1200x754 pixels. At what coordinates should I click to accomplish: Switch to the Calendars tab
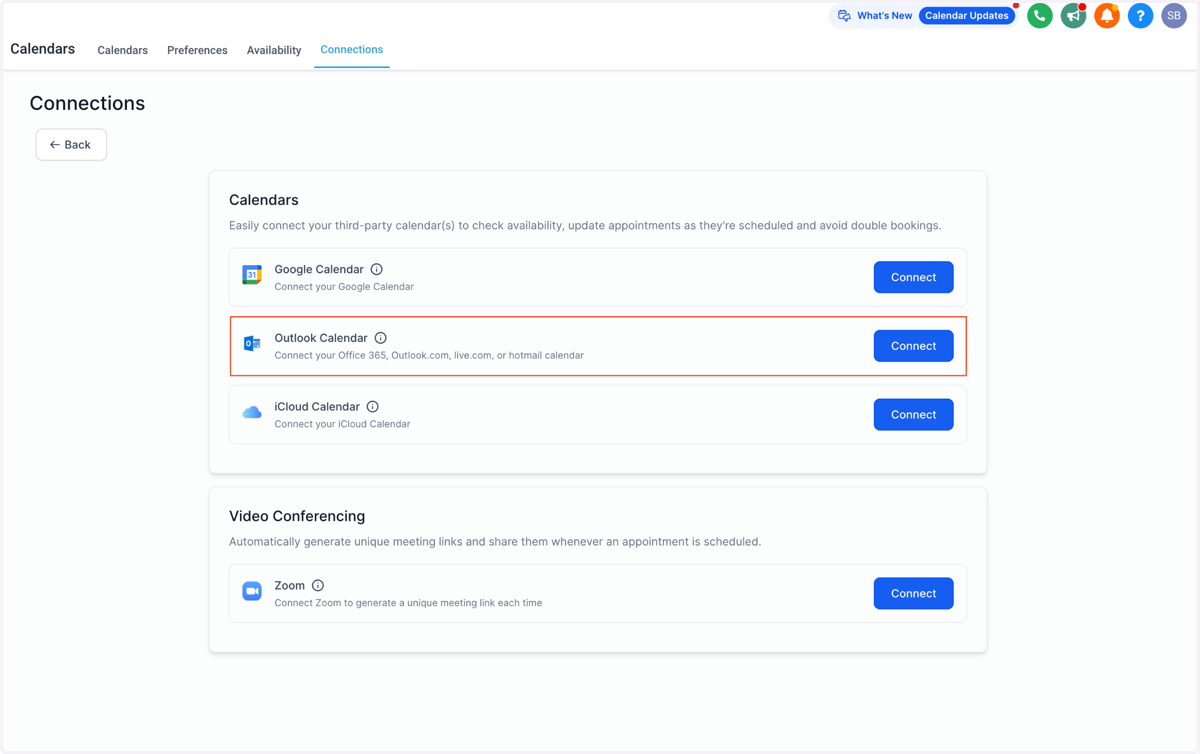click(123, 50)
